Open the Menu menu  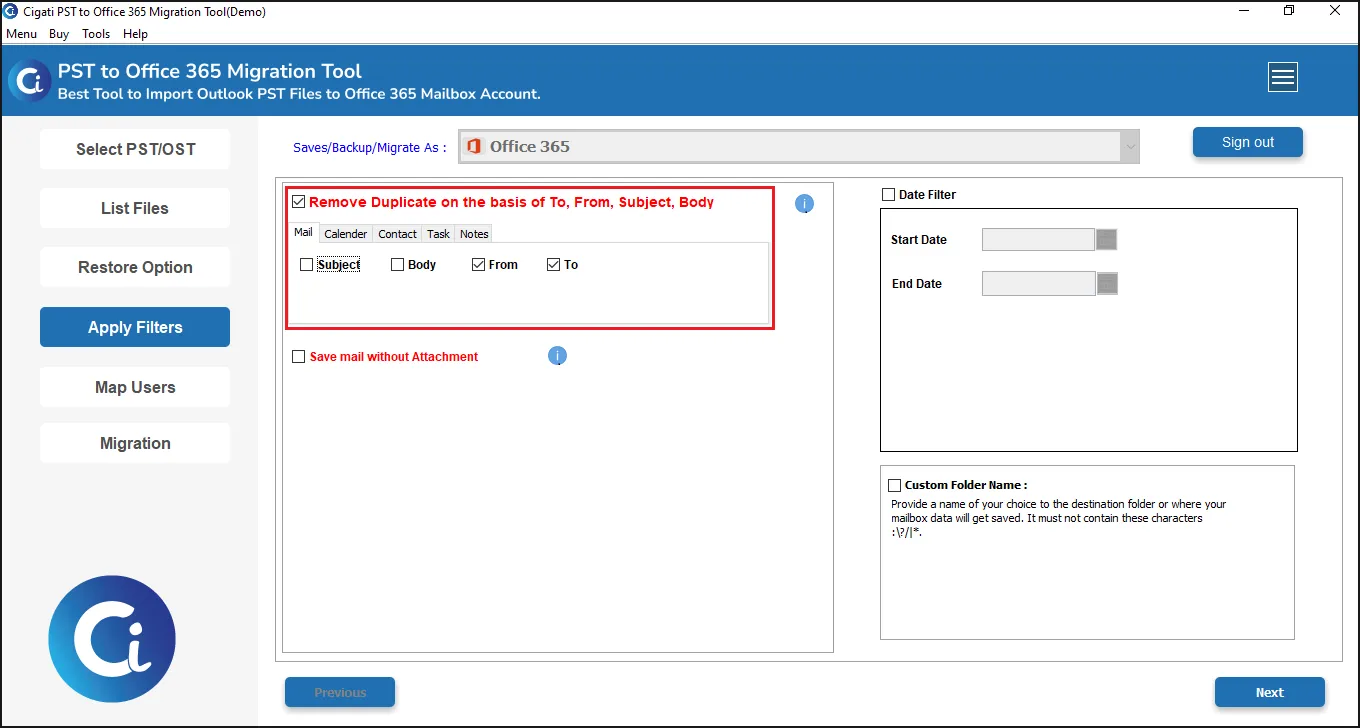[x=21, y=34]
